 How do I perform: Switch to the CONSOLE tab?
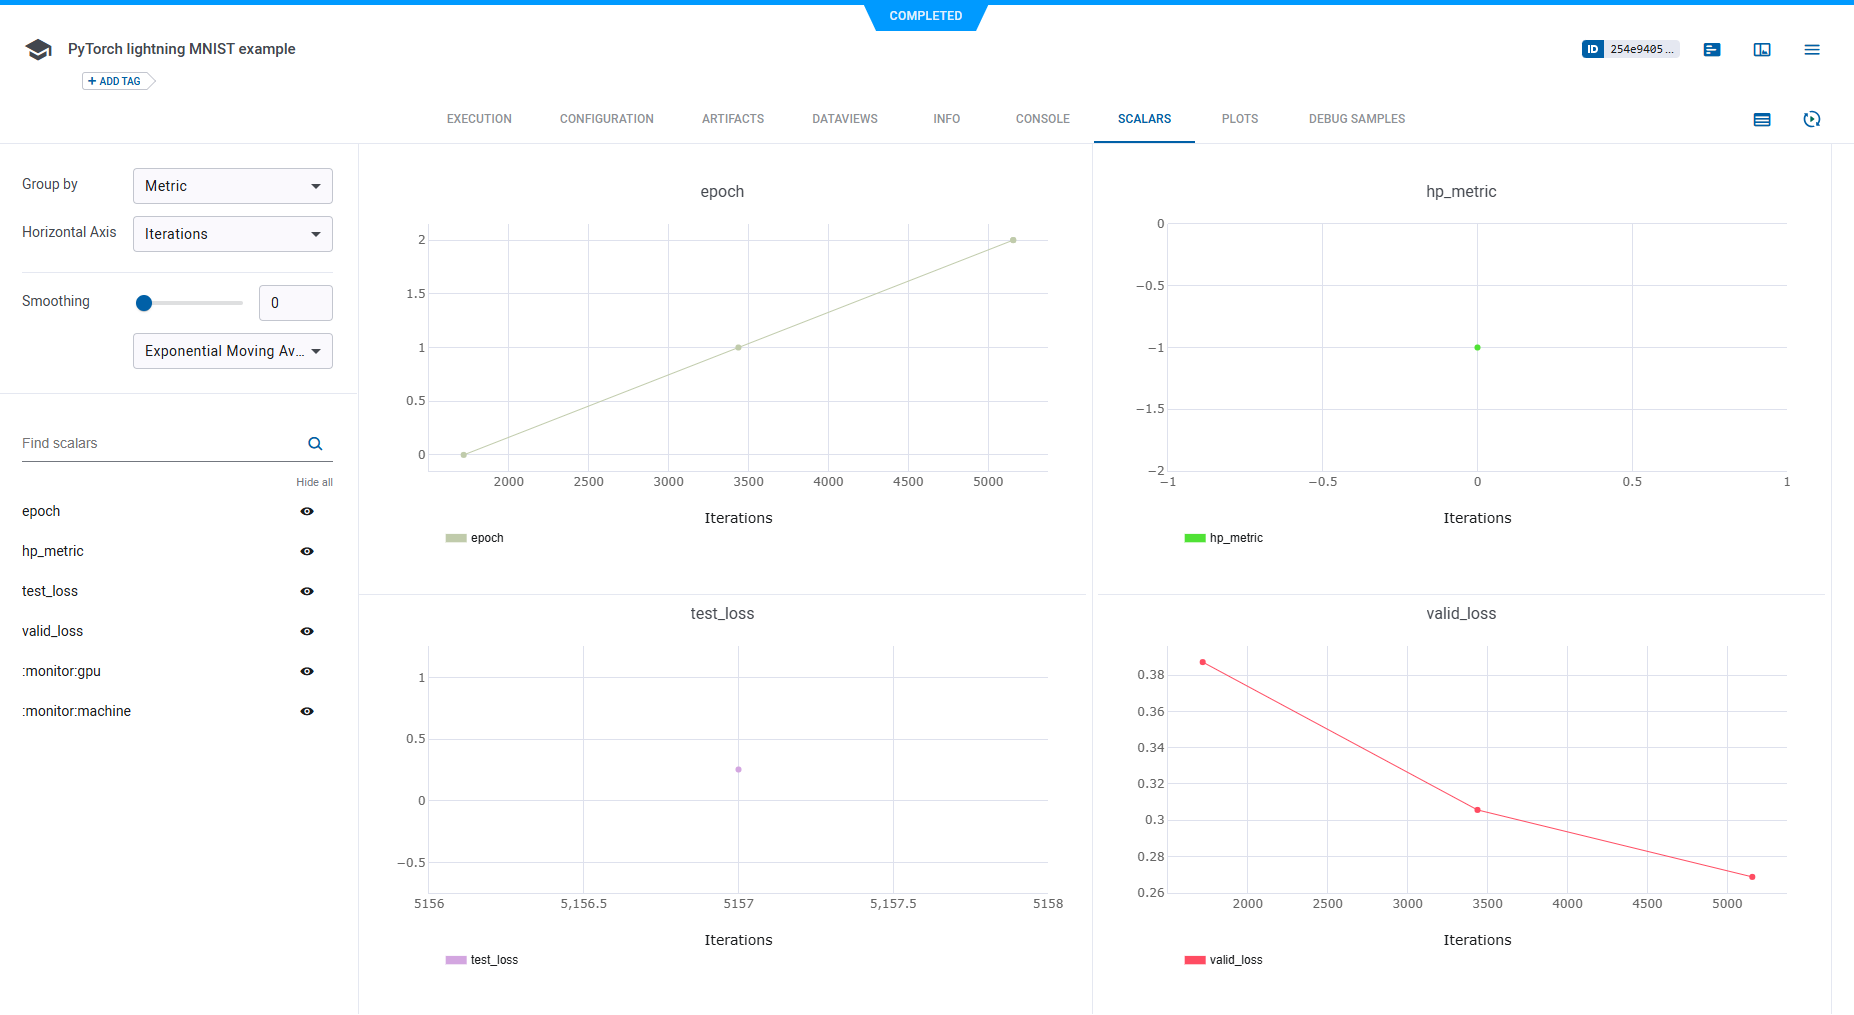1042,119
